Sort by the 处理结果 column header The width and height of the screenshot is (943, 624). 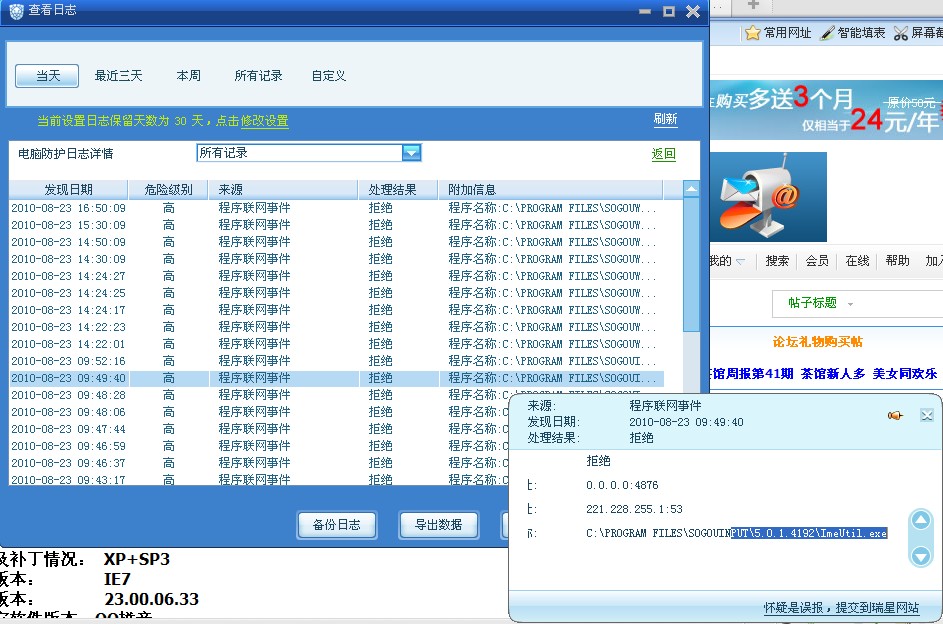[398, 189]
